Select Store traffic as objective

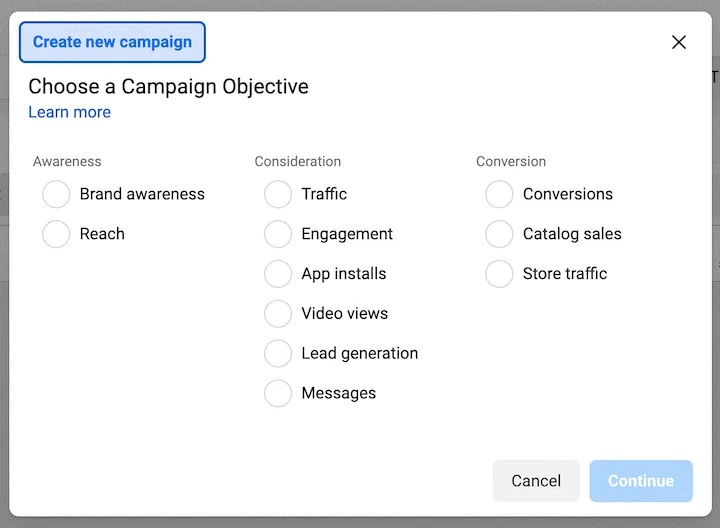coord(499,274)
